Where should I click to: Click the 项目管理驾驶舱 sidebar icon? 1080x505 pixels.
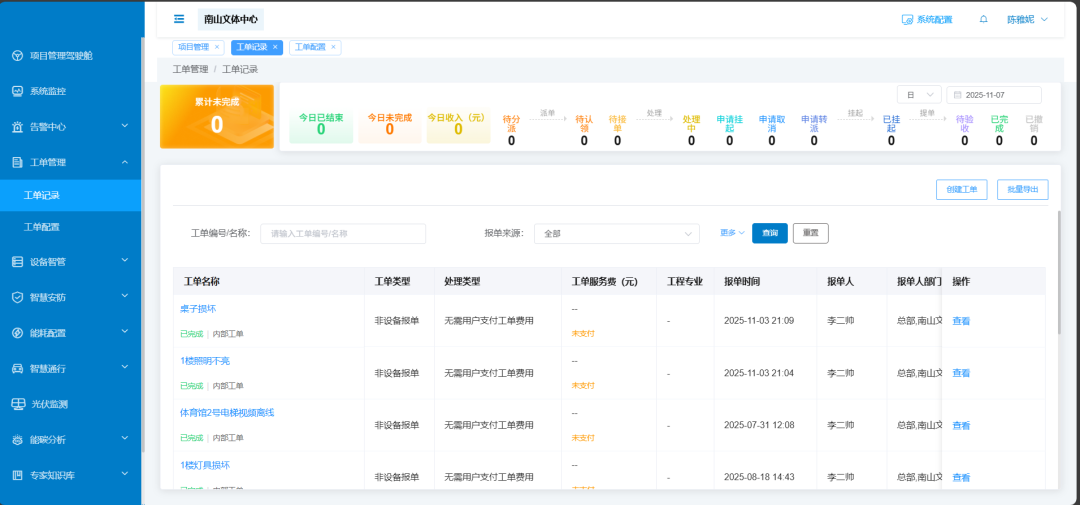tap(18, 56)
